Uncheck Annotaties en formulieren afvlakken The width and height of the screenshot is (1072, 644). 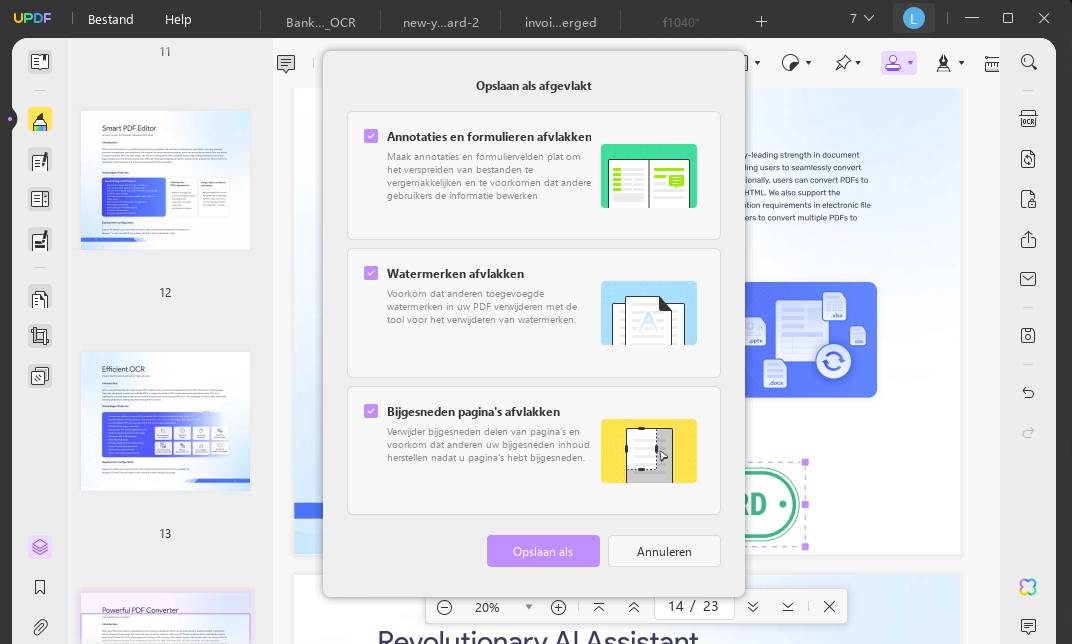(x=371, y=136)
